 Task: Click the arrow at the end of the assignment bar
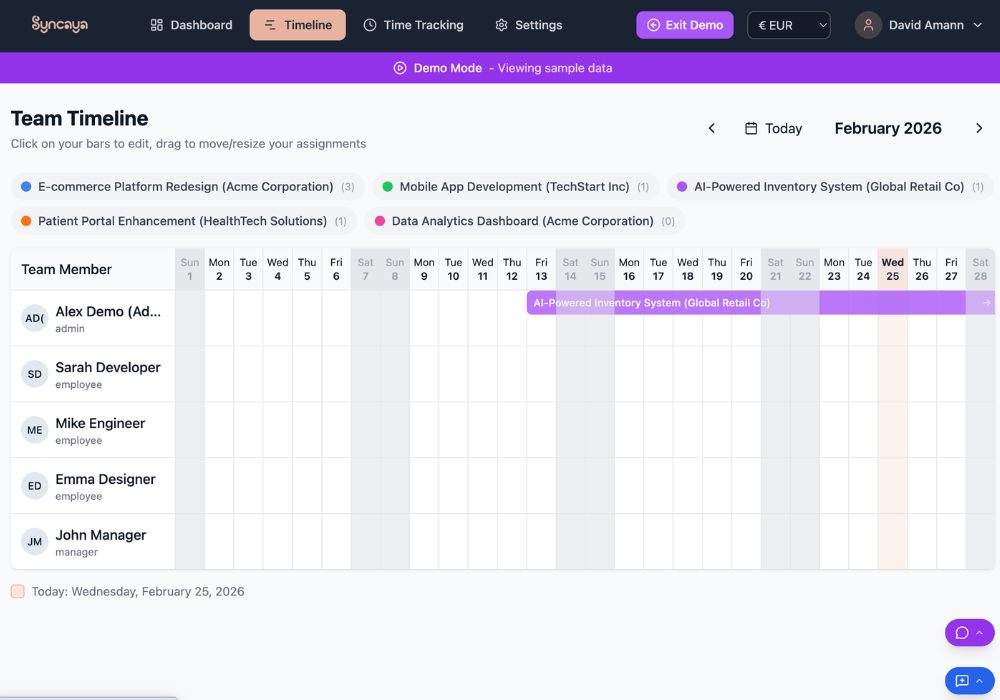click(986, 303)
